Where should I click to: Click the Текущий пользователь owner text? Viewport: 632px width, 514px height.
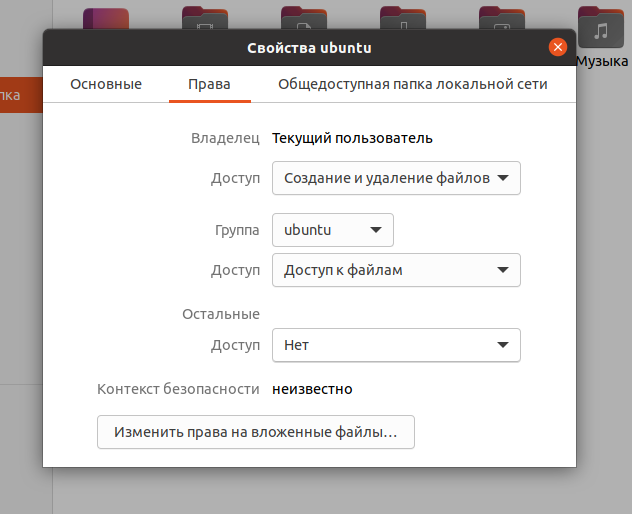click(352, 138)
